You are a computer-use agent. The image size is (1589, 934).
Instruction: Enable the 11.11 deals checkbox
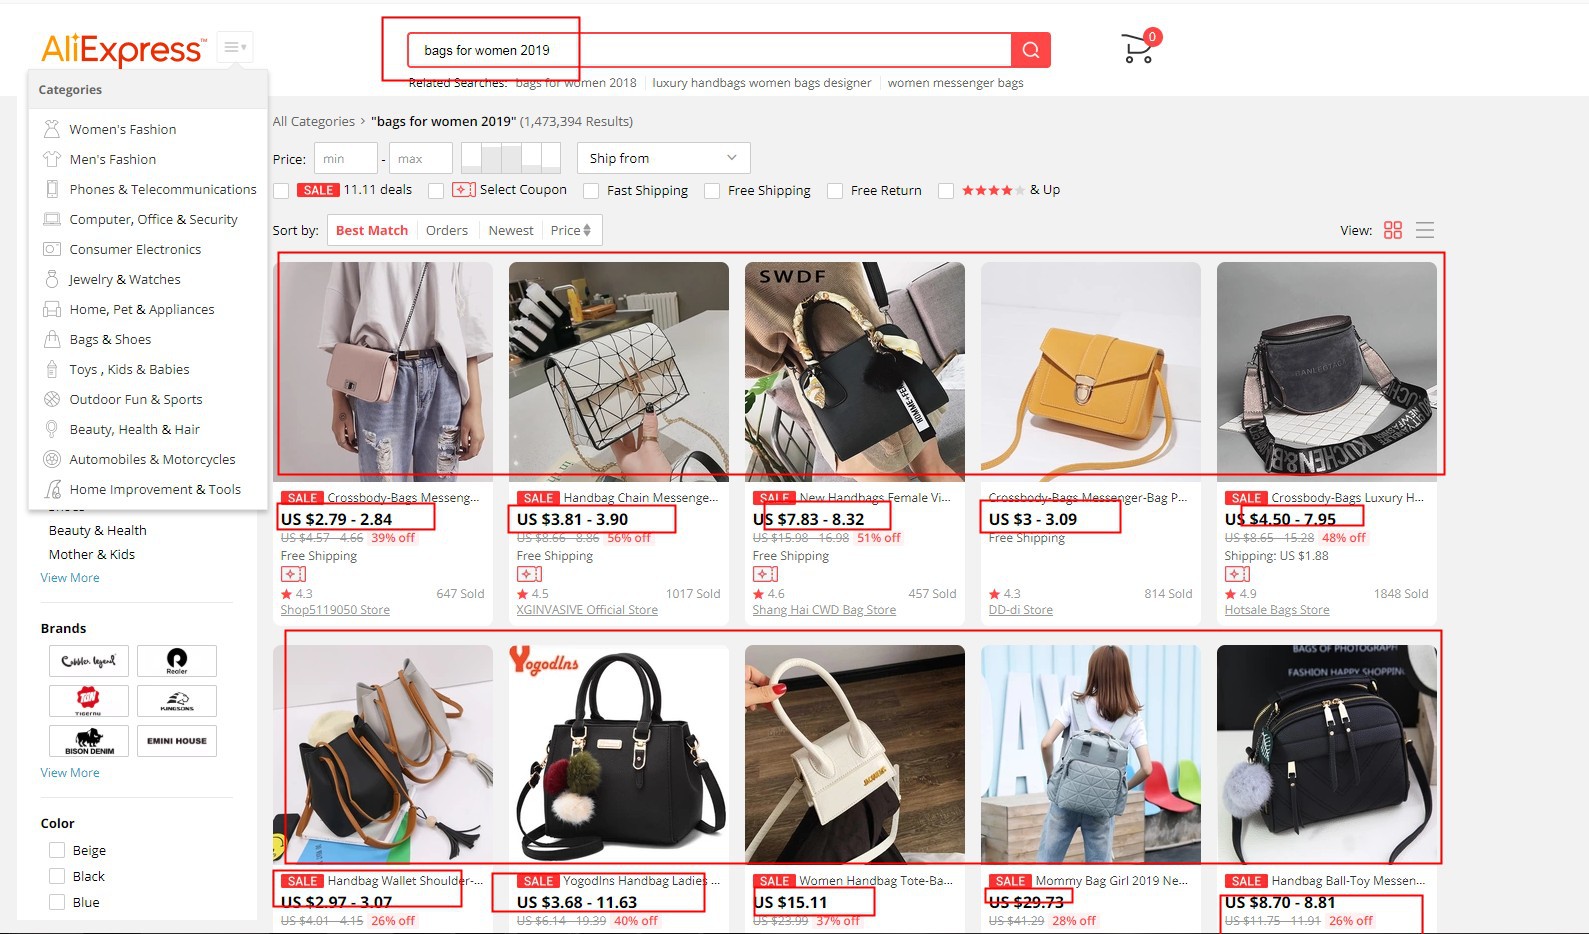pos(281,190)
